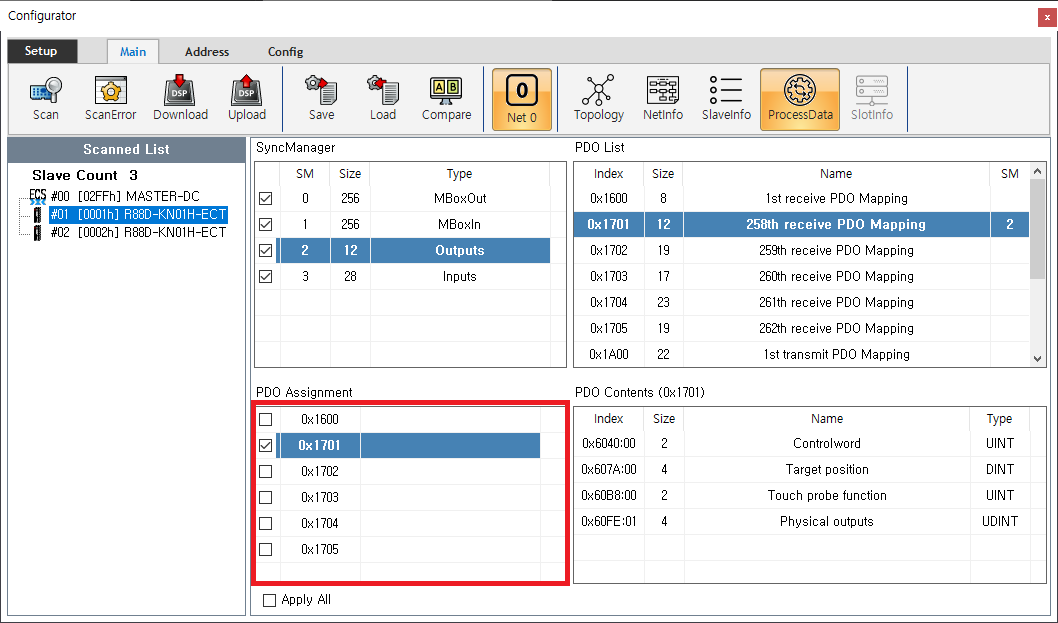Open the Compare tool
This screenshot has width=1058, height=623.
[x=446, y=98]
